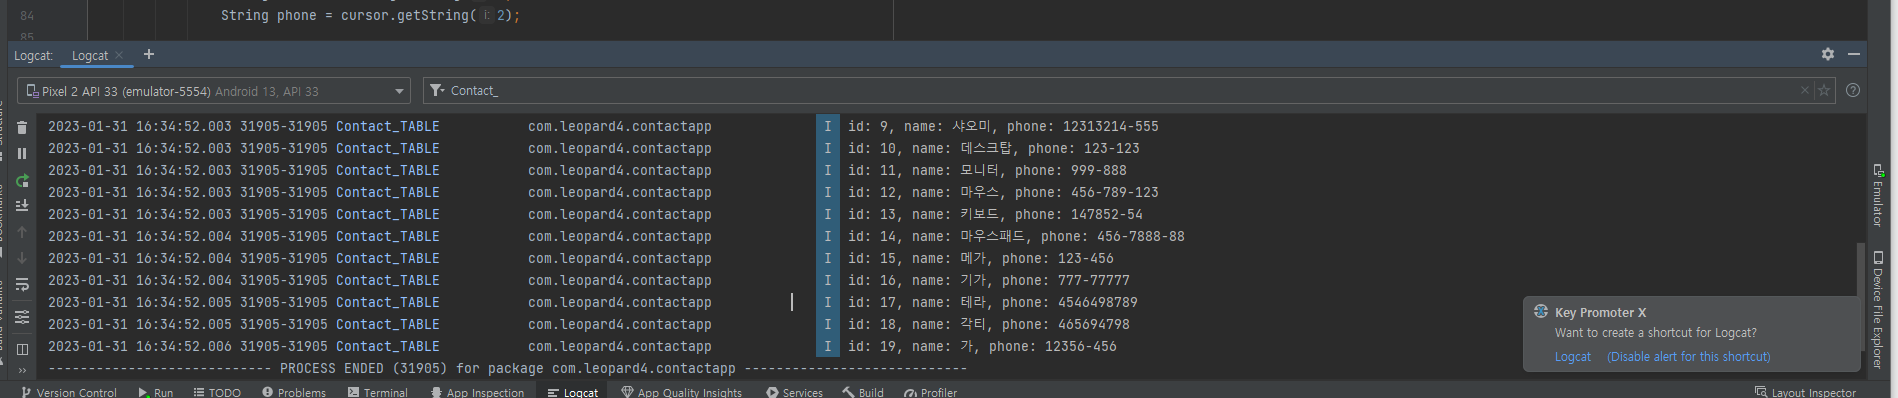
Task: Click the split panels icon in Logcat sidebar
Action: 22,349
